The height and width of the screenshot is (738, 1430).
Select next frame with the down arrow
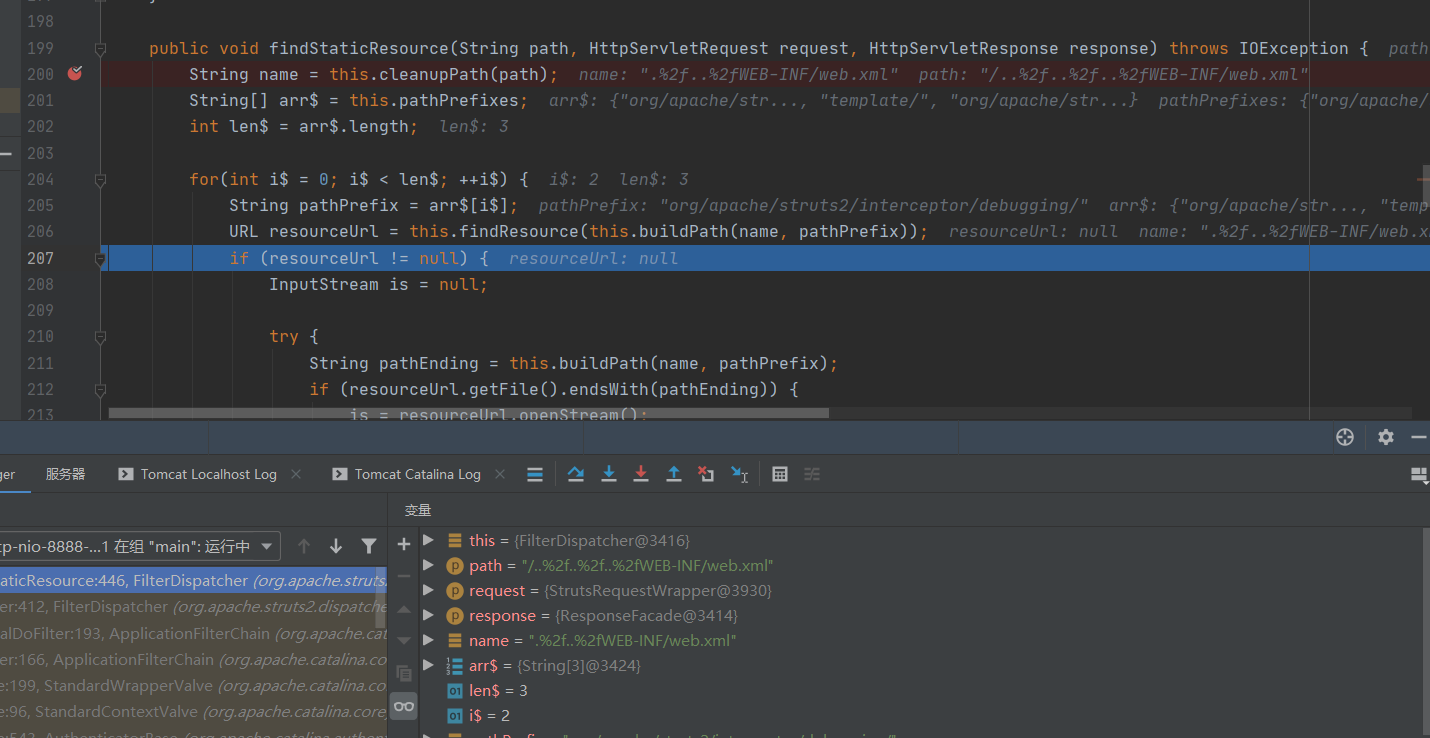[x=336, y=546]
